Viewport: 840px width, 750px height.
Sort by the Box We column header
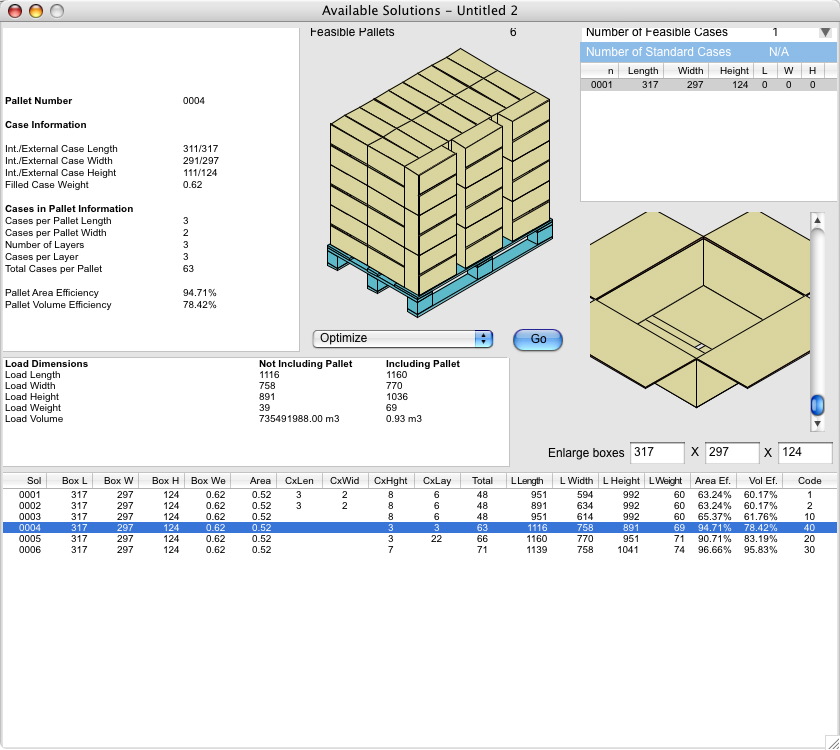(207, 481)
